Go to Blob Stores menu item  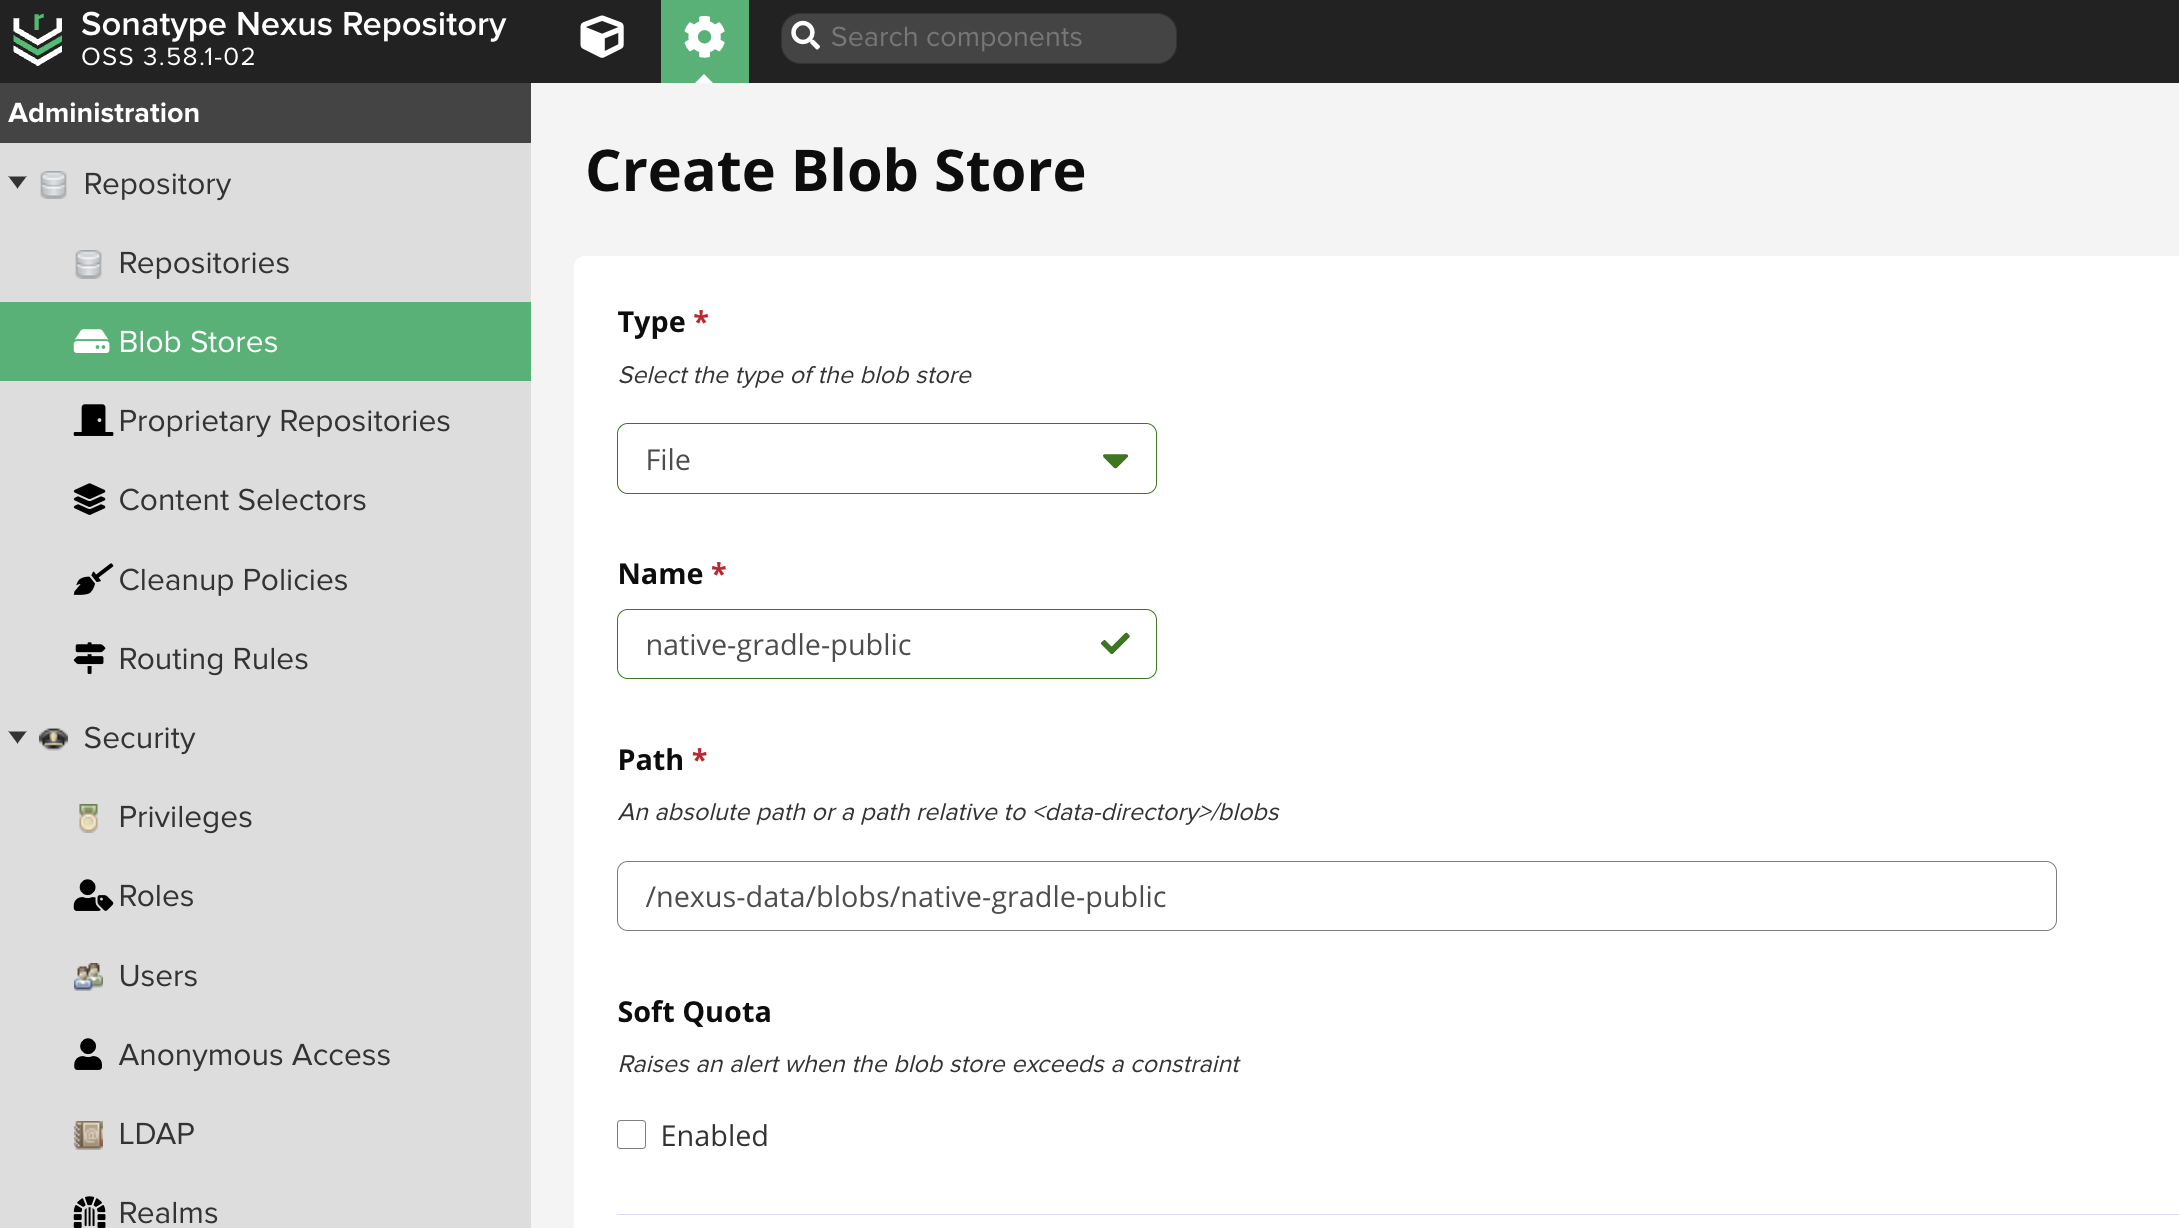[198, 342]
